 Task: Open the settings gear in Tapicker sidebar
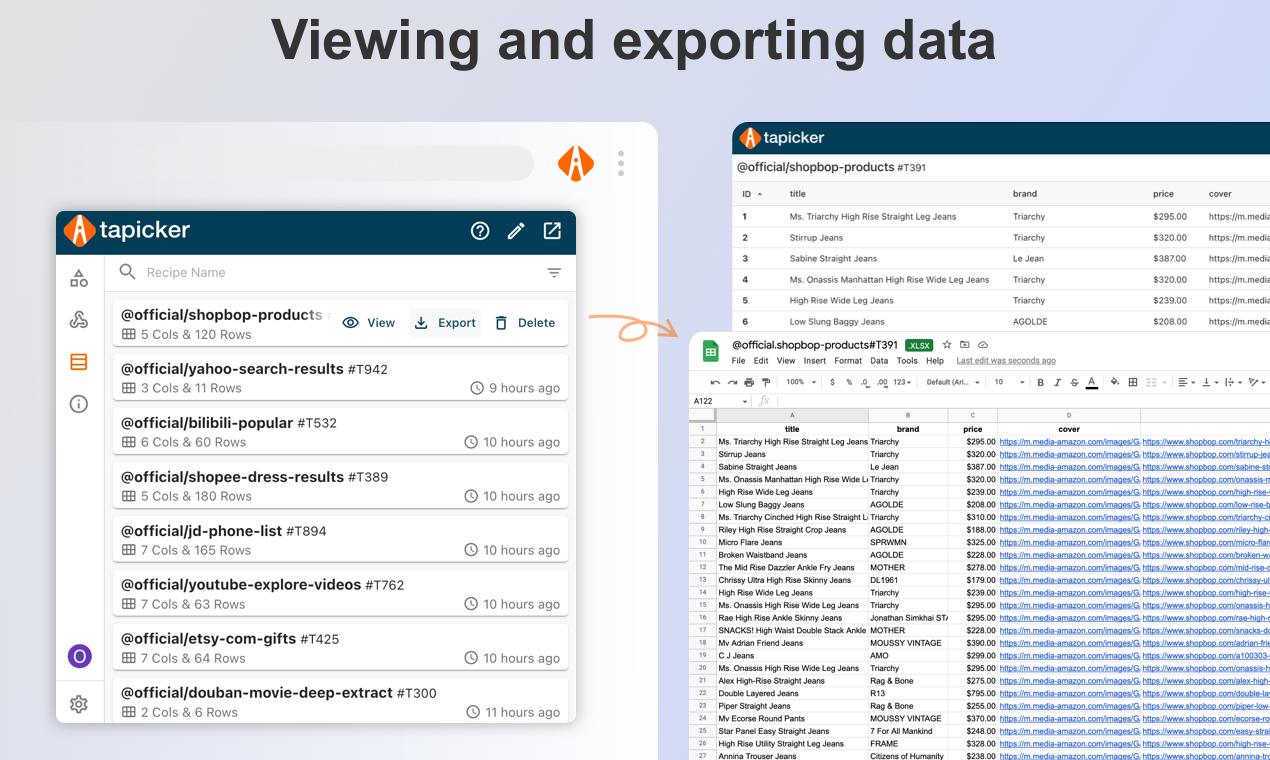click(x=79, y=704)
